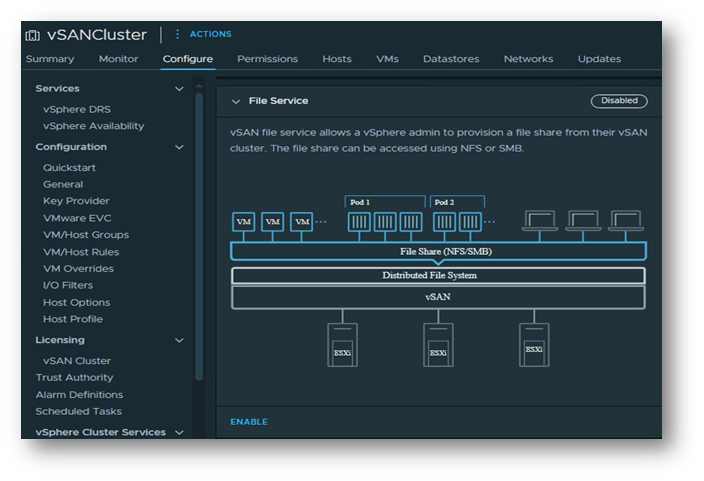Click the ENABLE file service link

pyautogui.click(x=249, y=422)
